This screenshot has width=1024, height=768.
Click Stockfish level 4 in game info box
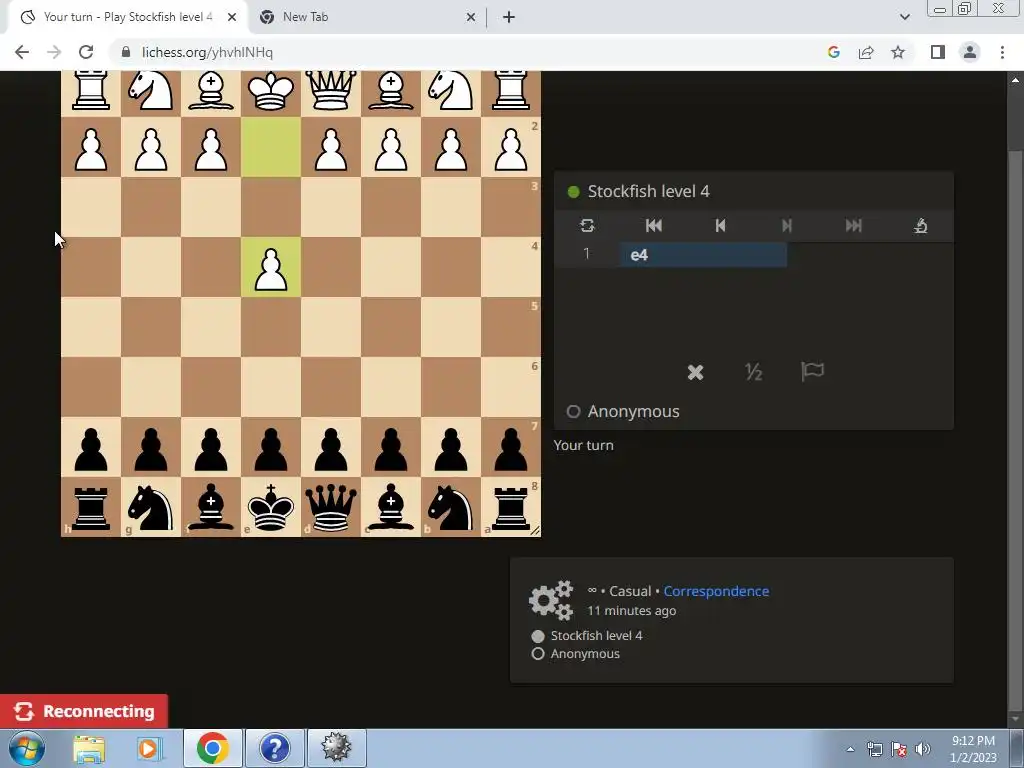point(596,635)
